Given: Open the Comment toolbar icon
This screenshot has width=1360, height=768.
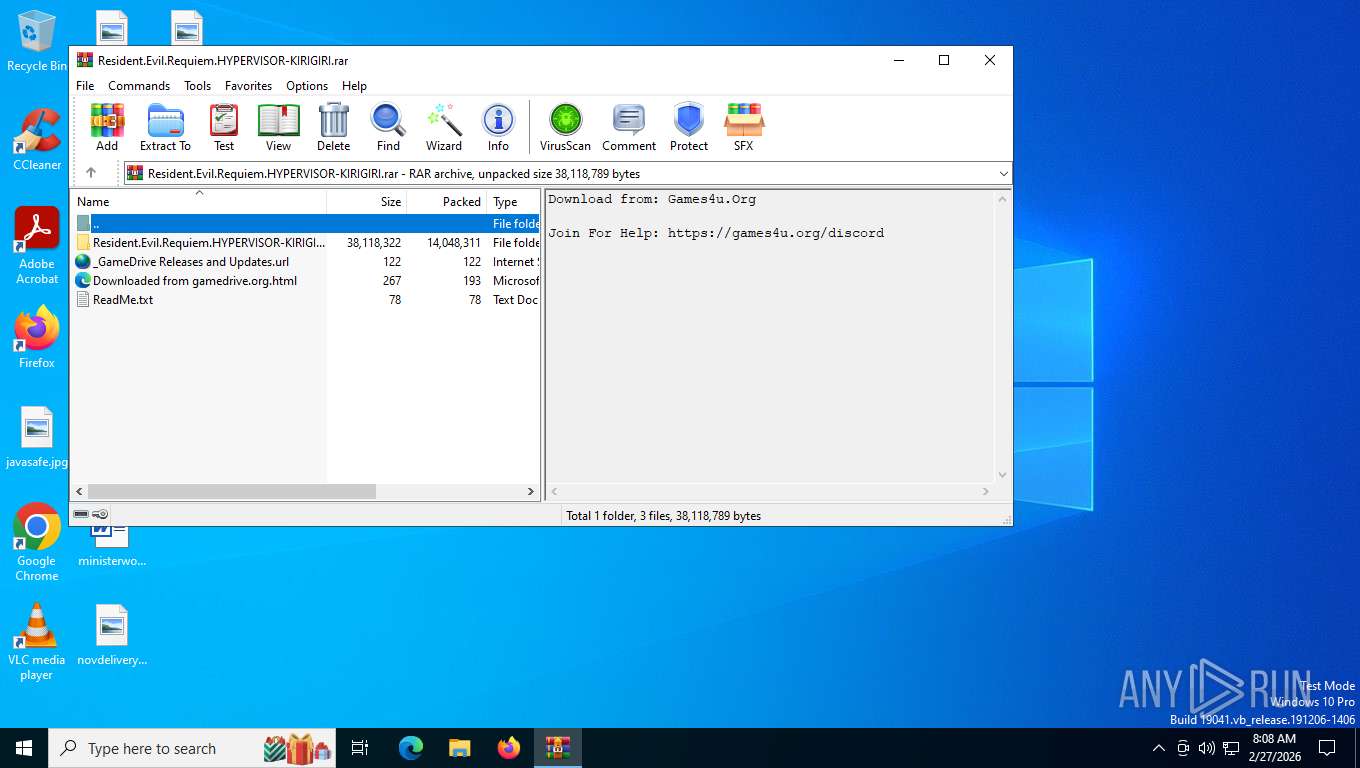Looking at the screenshot, I should 629,127.
